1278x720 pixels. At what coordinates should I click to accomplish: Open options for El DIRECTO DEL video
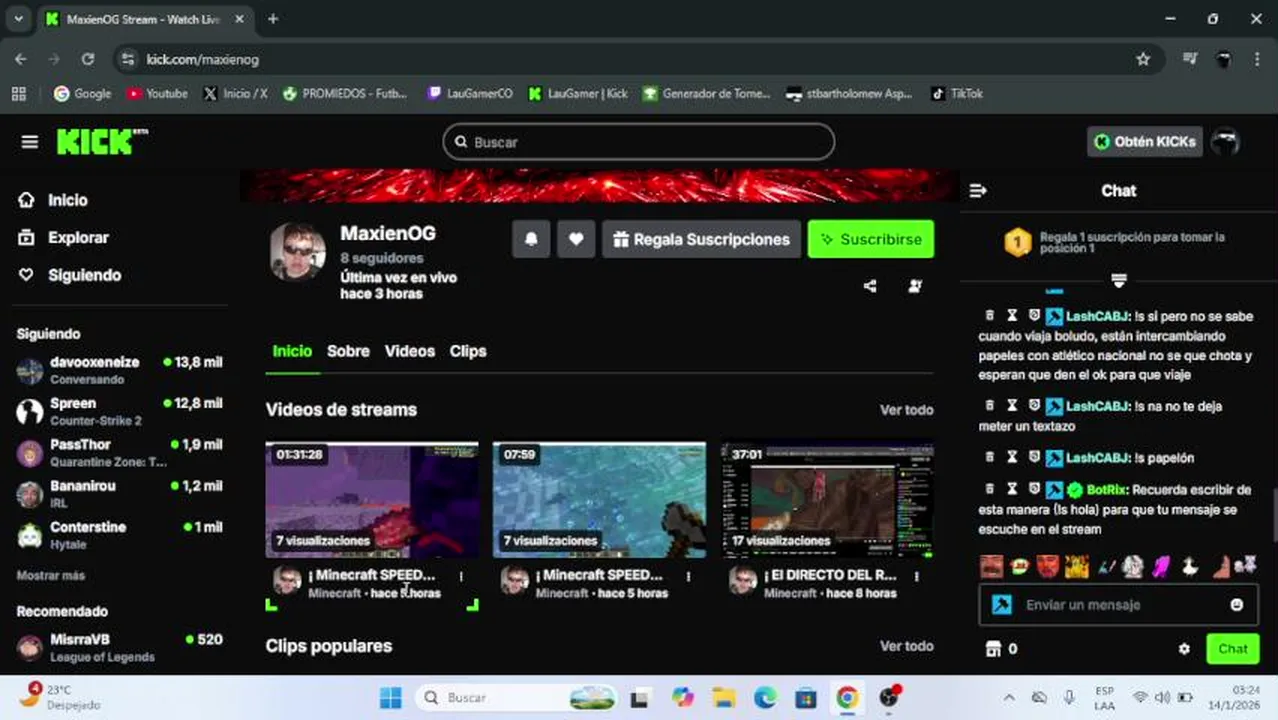[x=917, y=576]
